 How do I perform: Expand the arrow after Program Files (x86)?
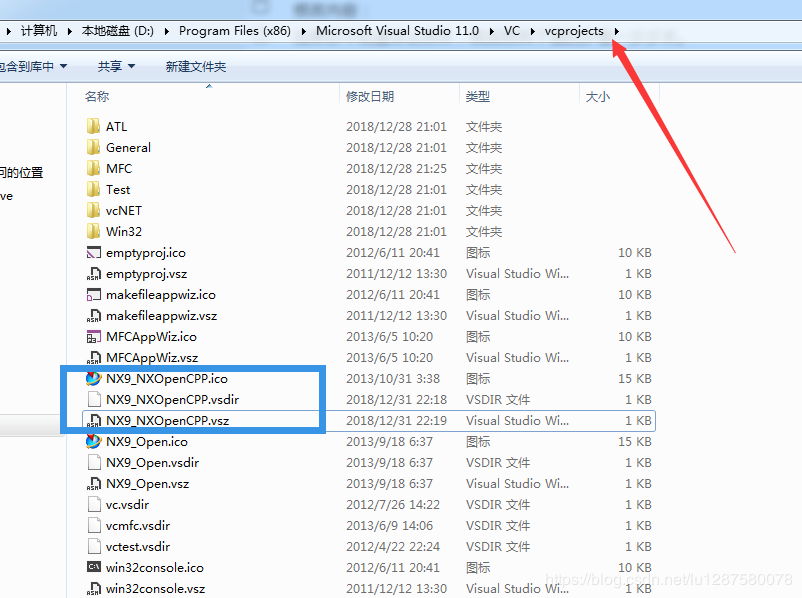[303, 31]
